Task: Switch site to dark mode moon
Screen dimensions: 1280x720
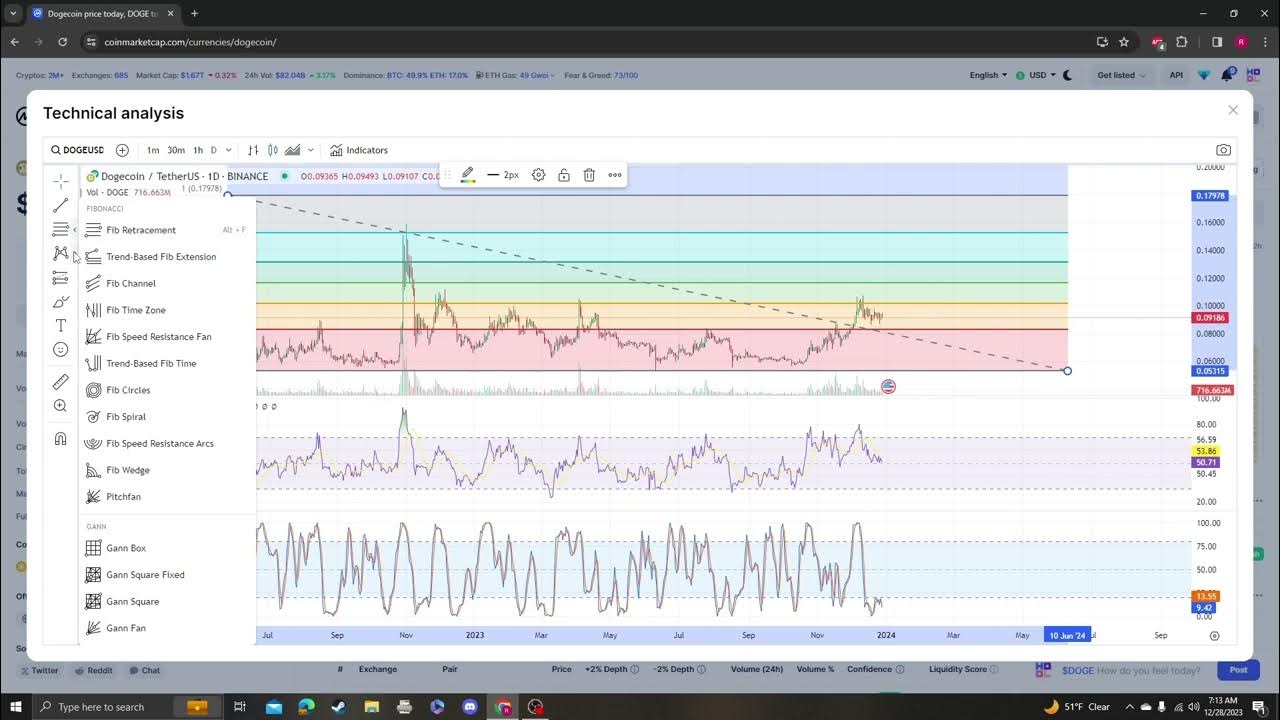Action: [x=1067, y=75]
